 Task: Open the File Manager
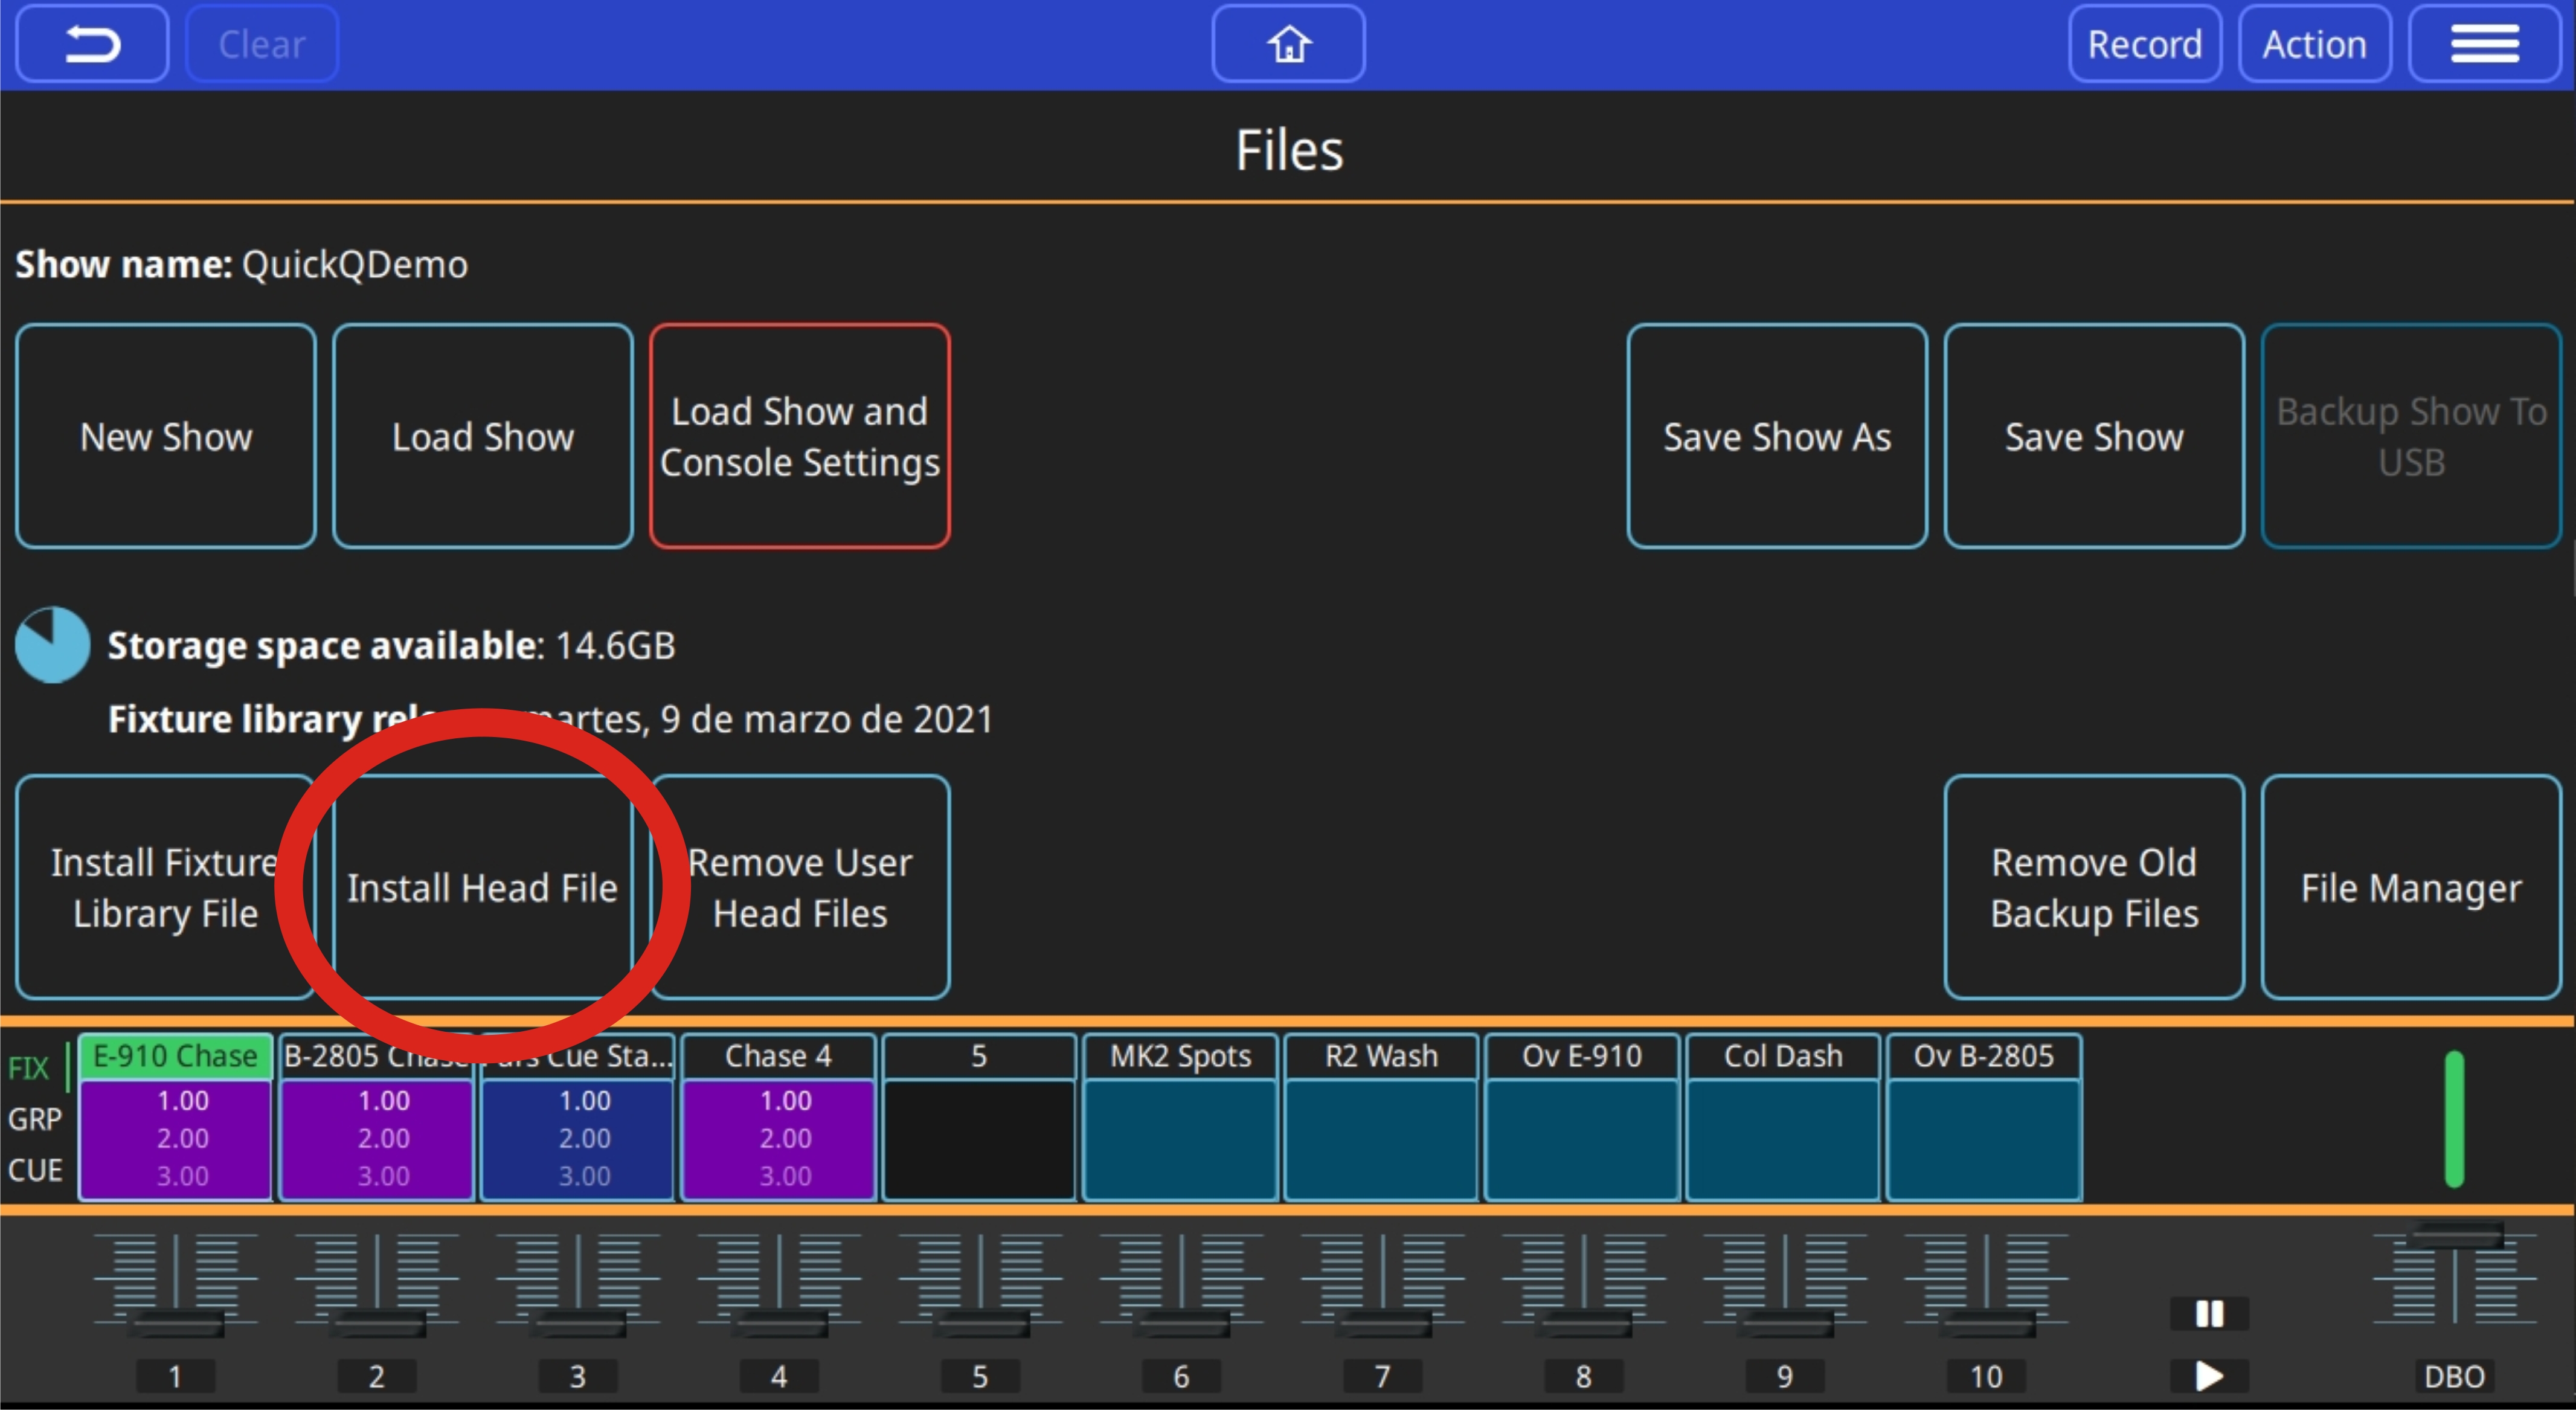point(2410,887)
